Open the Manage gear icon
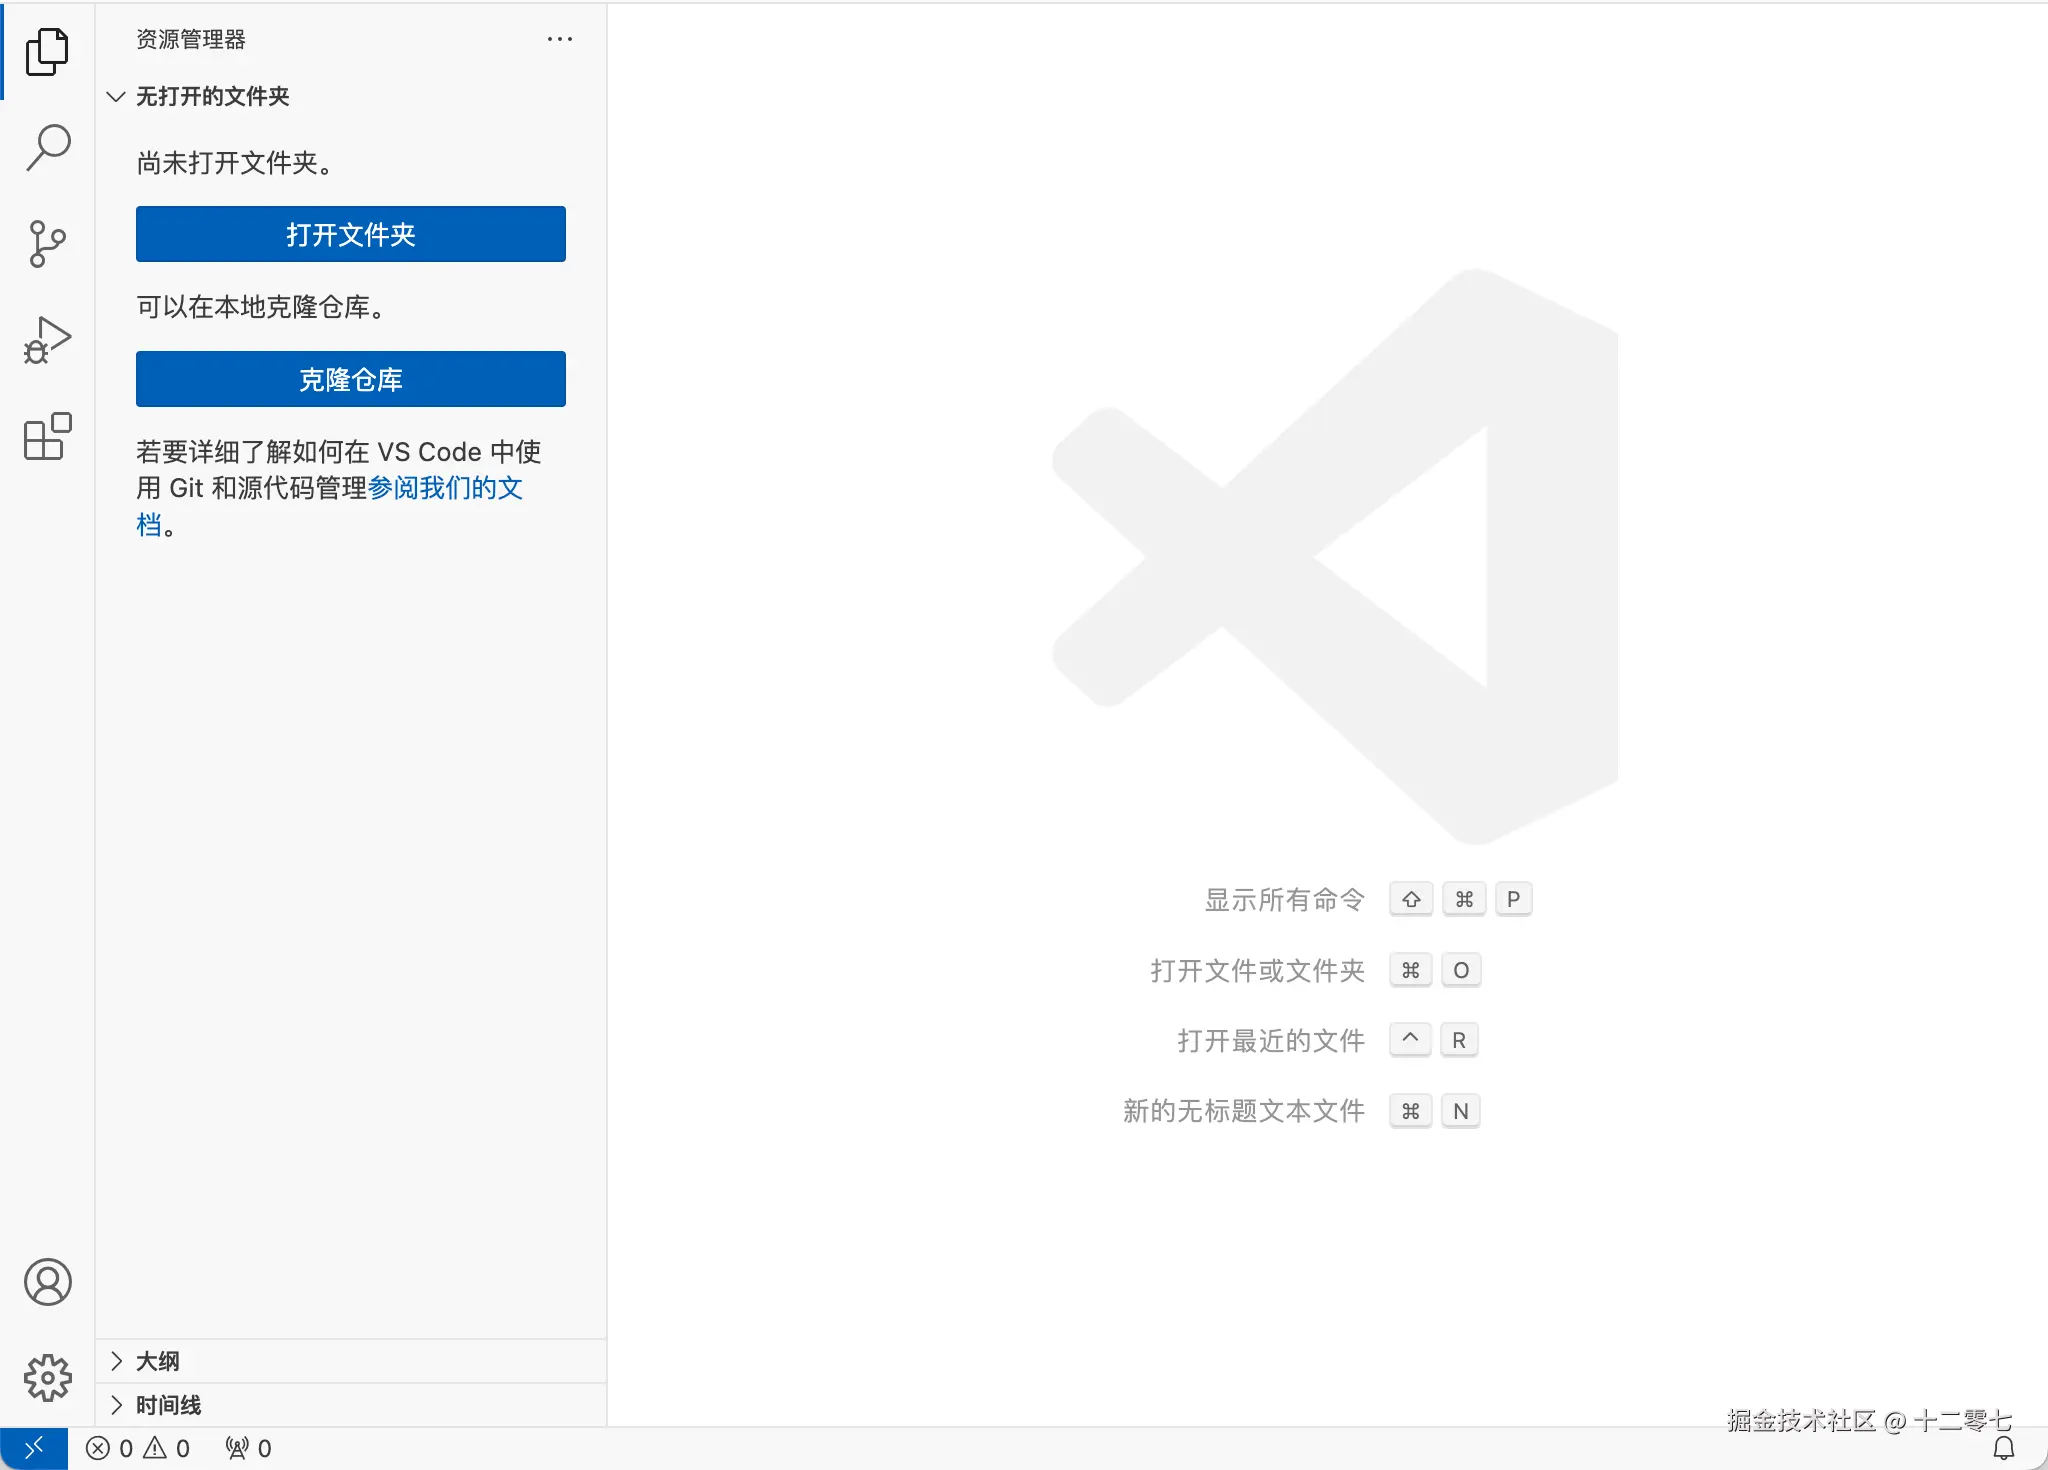 click(47, 1378)
